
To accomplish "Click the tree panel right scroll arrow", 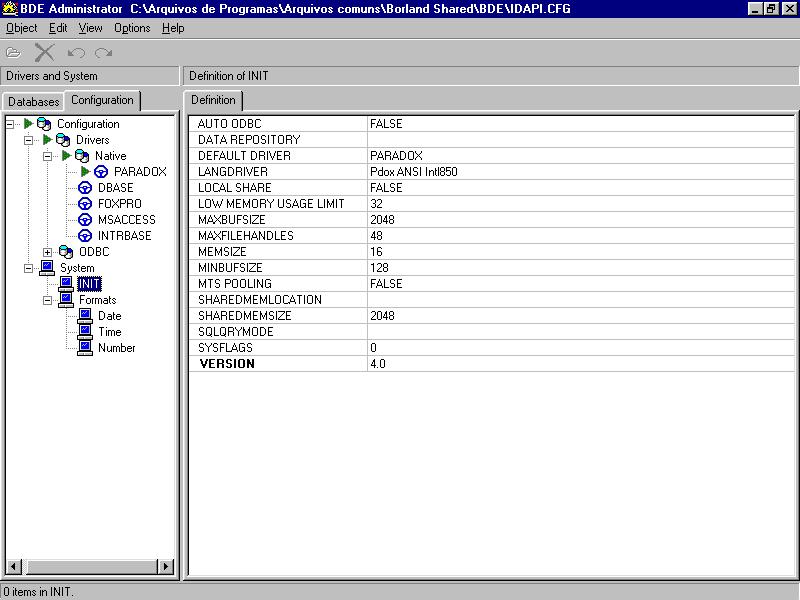I will (166, 567).
